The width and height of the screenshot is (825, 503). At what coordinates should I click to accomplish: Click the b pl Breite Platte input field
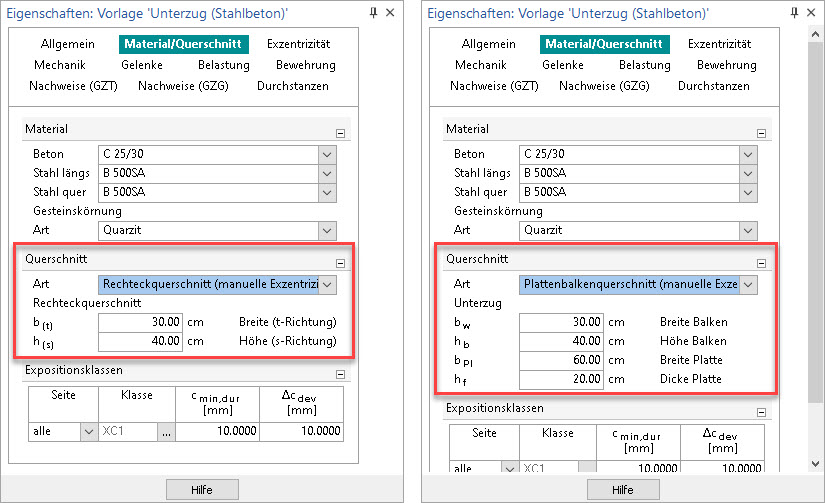[561, 360]
